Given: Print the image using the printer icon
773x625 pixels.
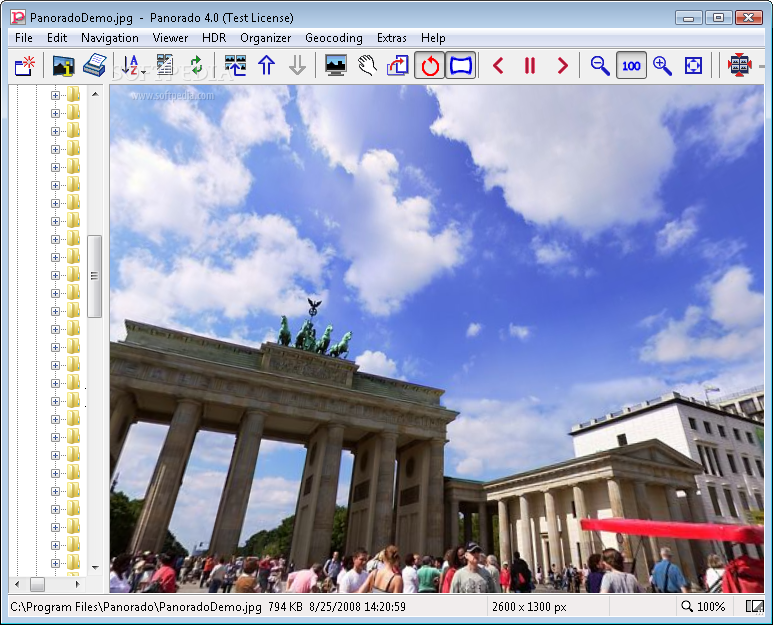Looking at the screenshot, I should point(95,66).
